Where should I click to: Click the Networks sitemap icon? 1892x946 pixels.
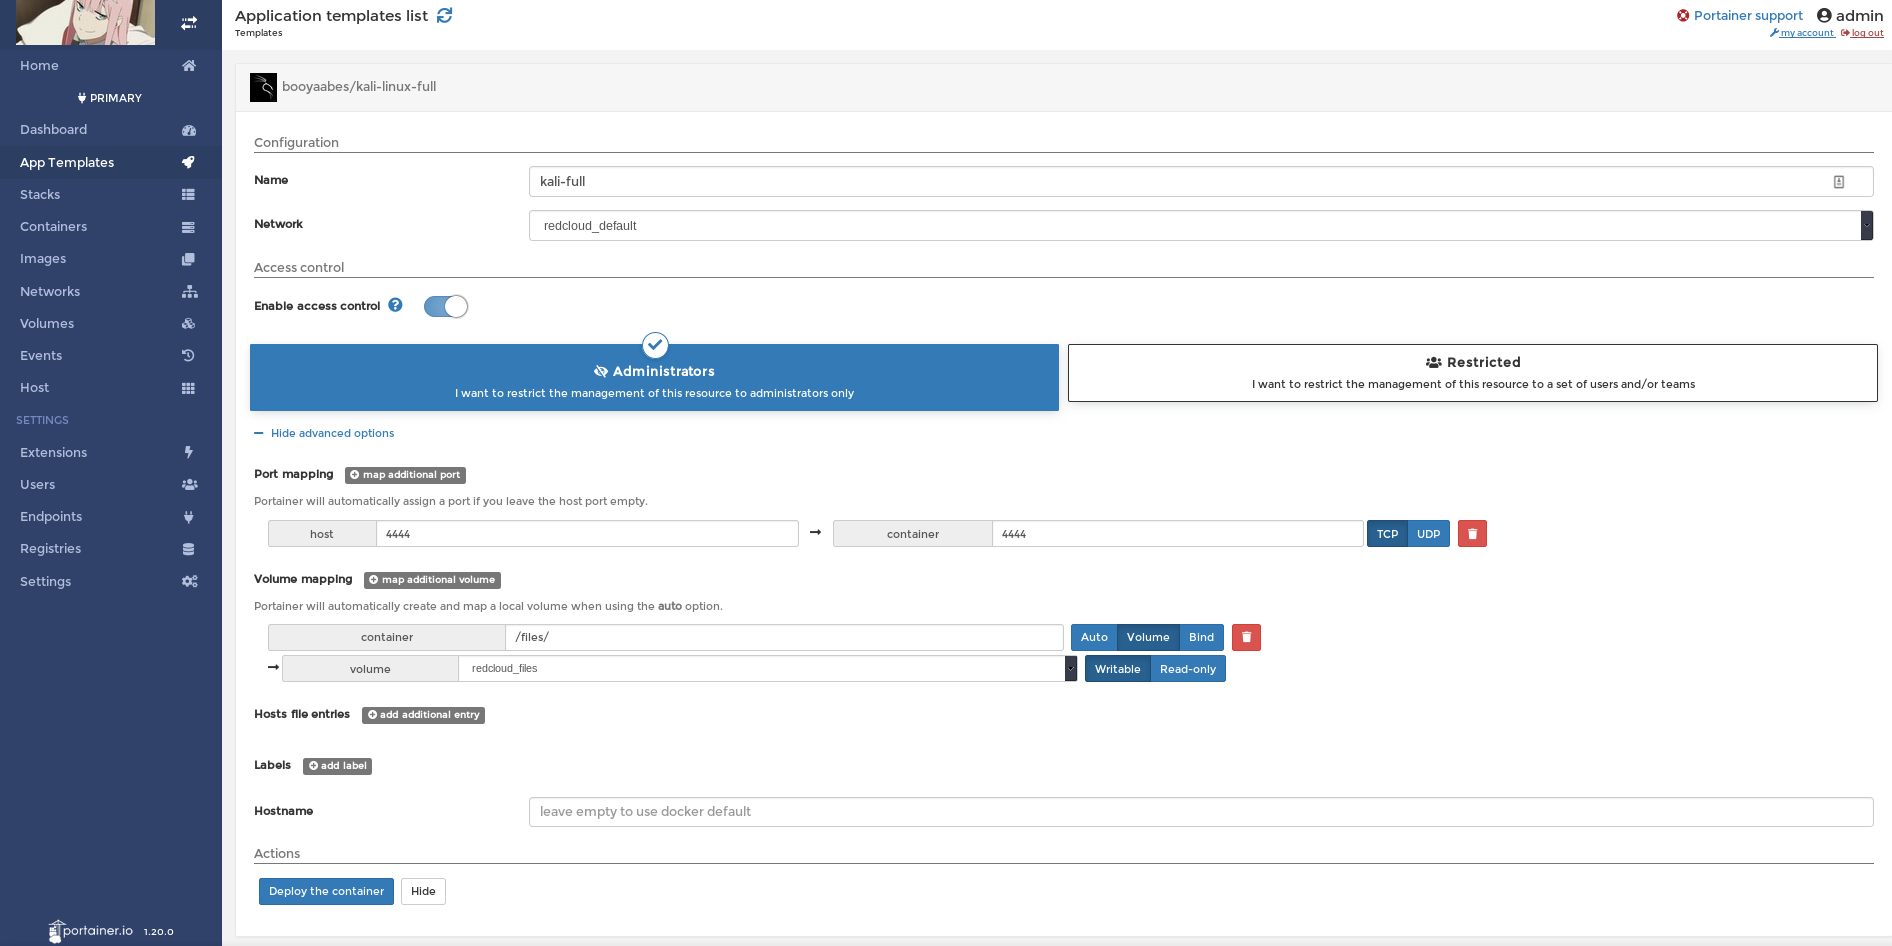coord(190,291)
